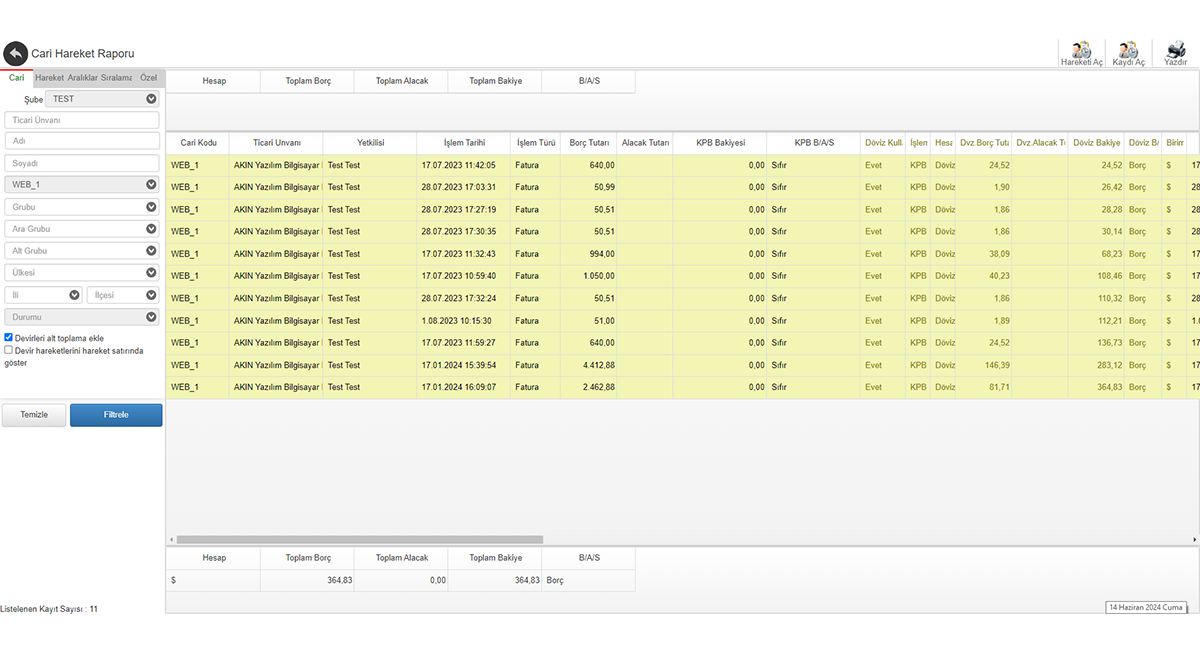Click the Yazdır printer icon

click(1175, 52)
